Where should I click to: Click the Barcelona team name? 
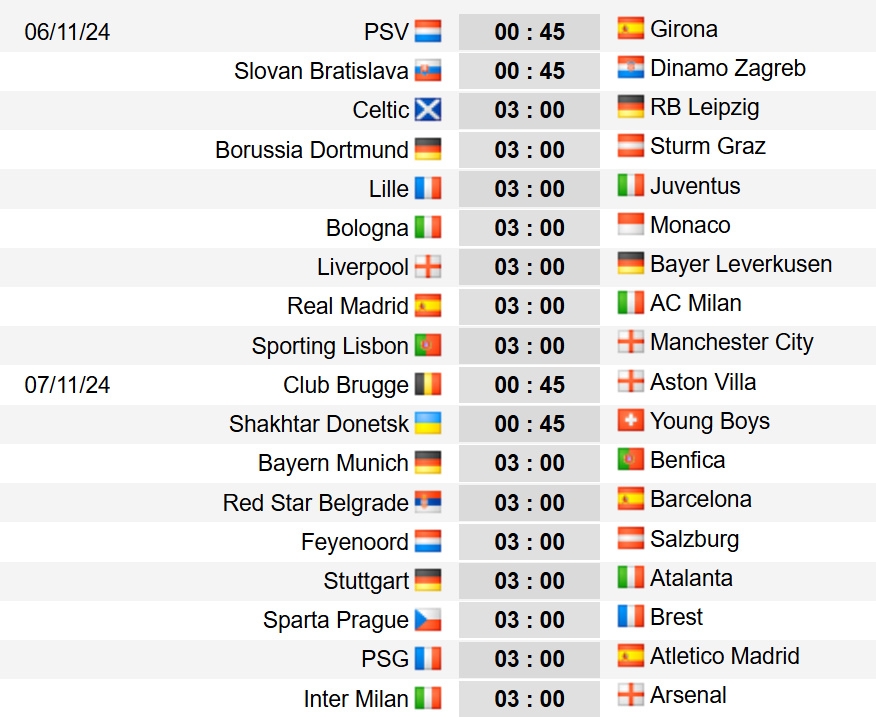(x=701, y=499)
